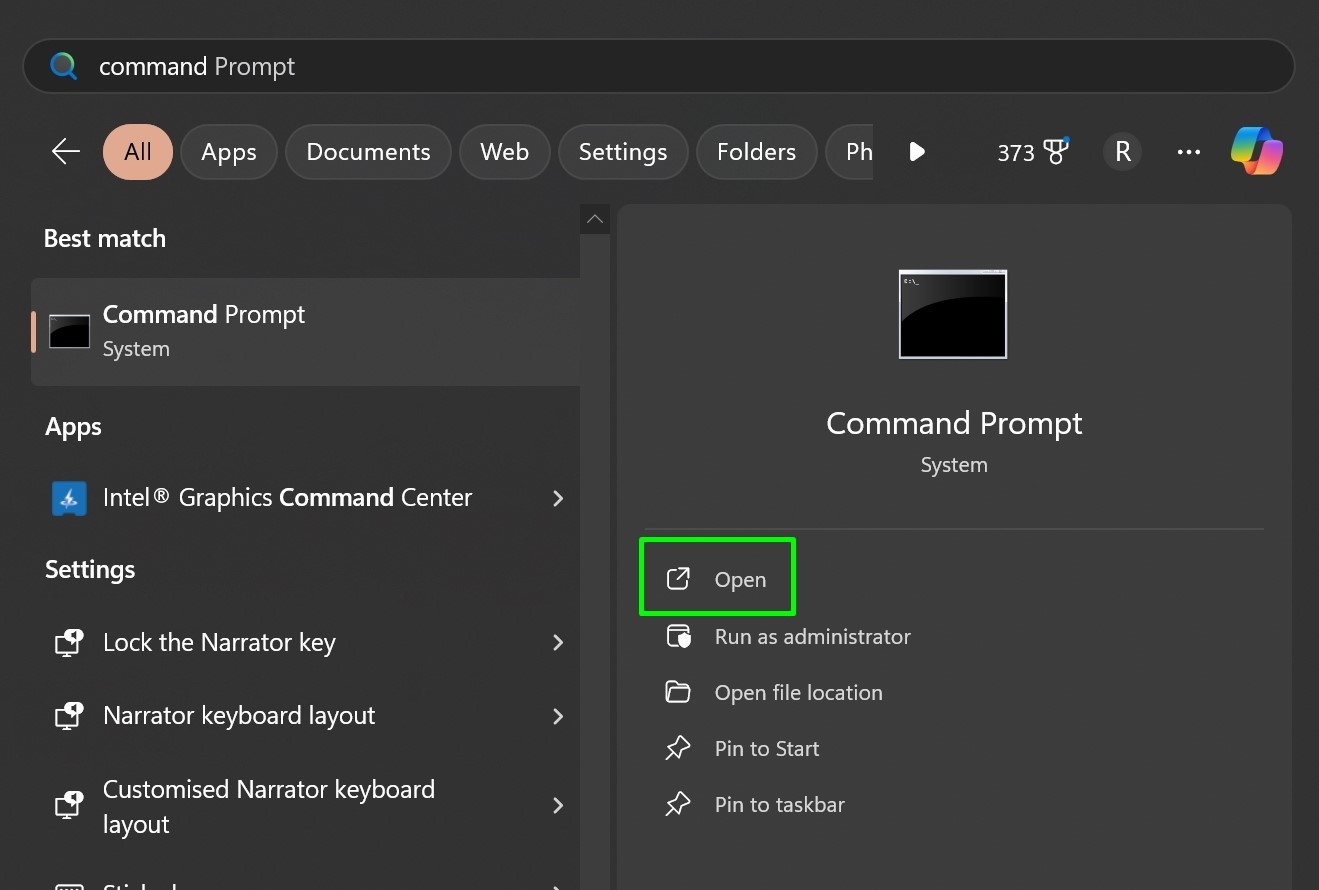Open the three-dot more options menu
The image size is (1319, 890).
[1189, 152]
